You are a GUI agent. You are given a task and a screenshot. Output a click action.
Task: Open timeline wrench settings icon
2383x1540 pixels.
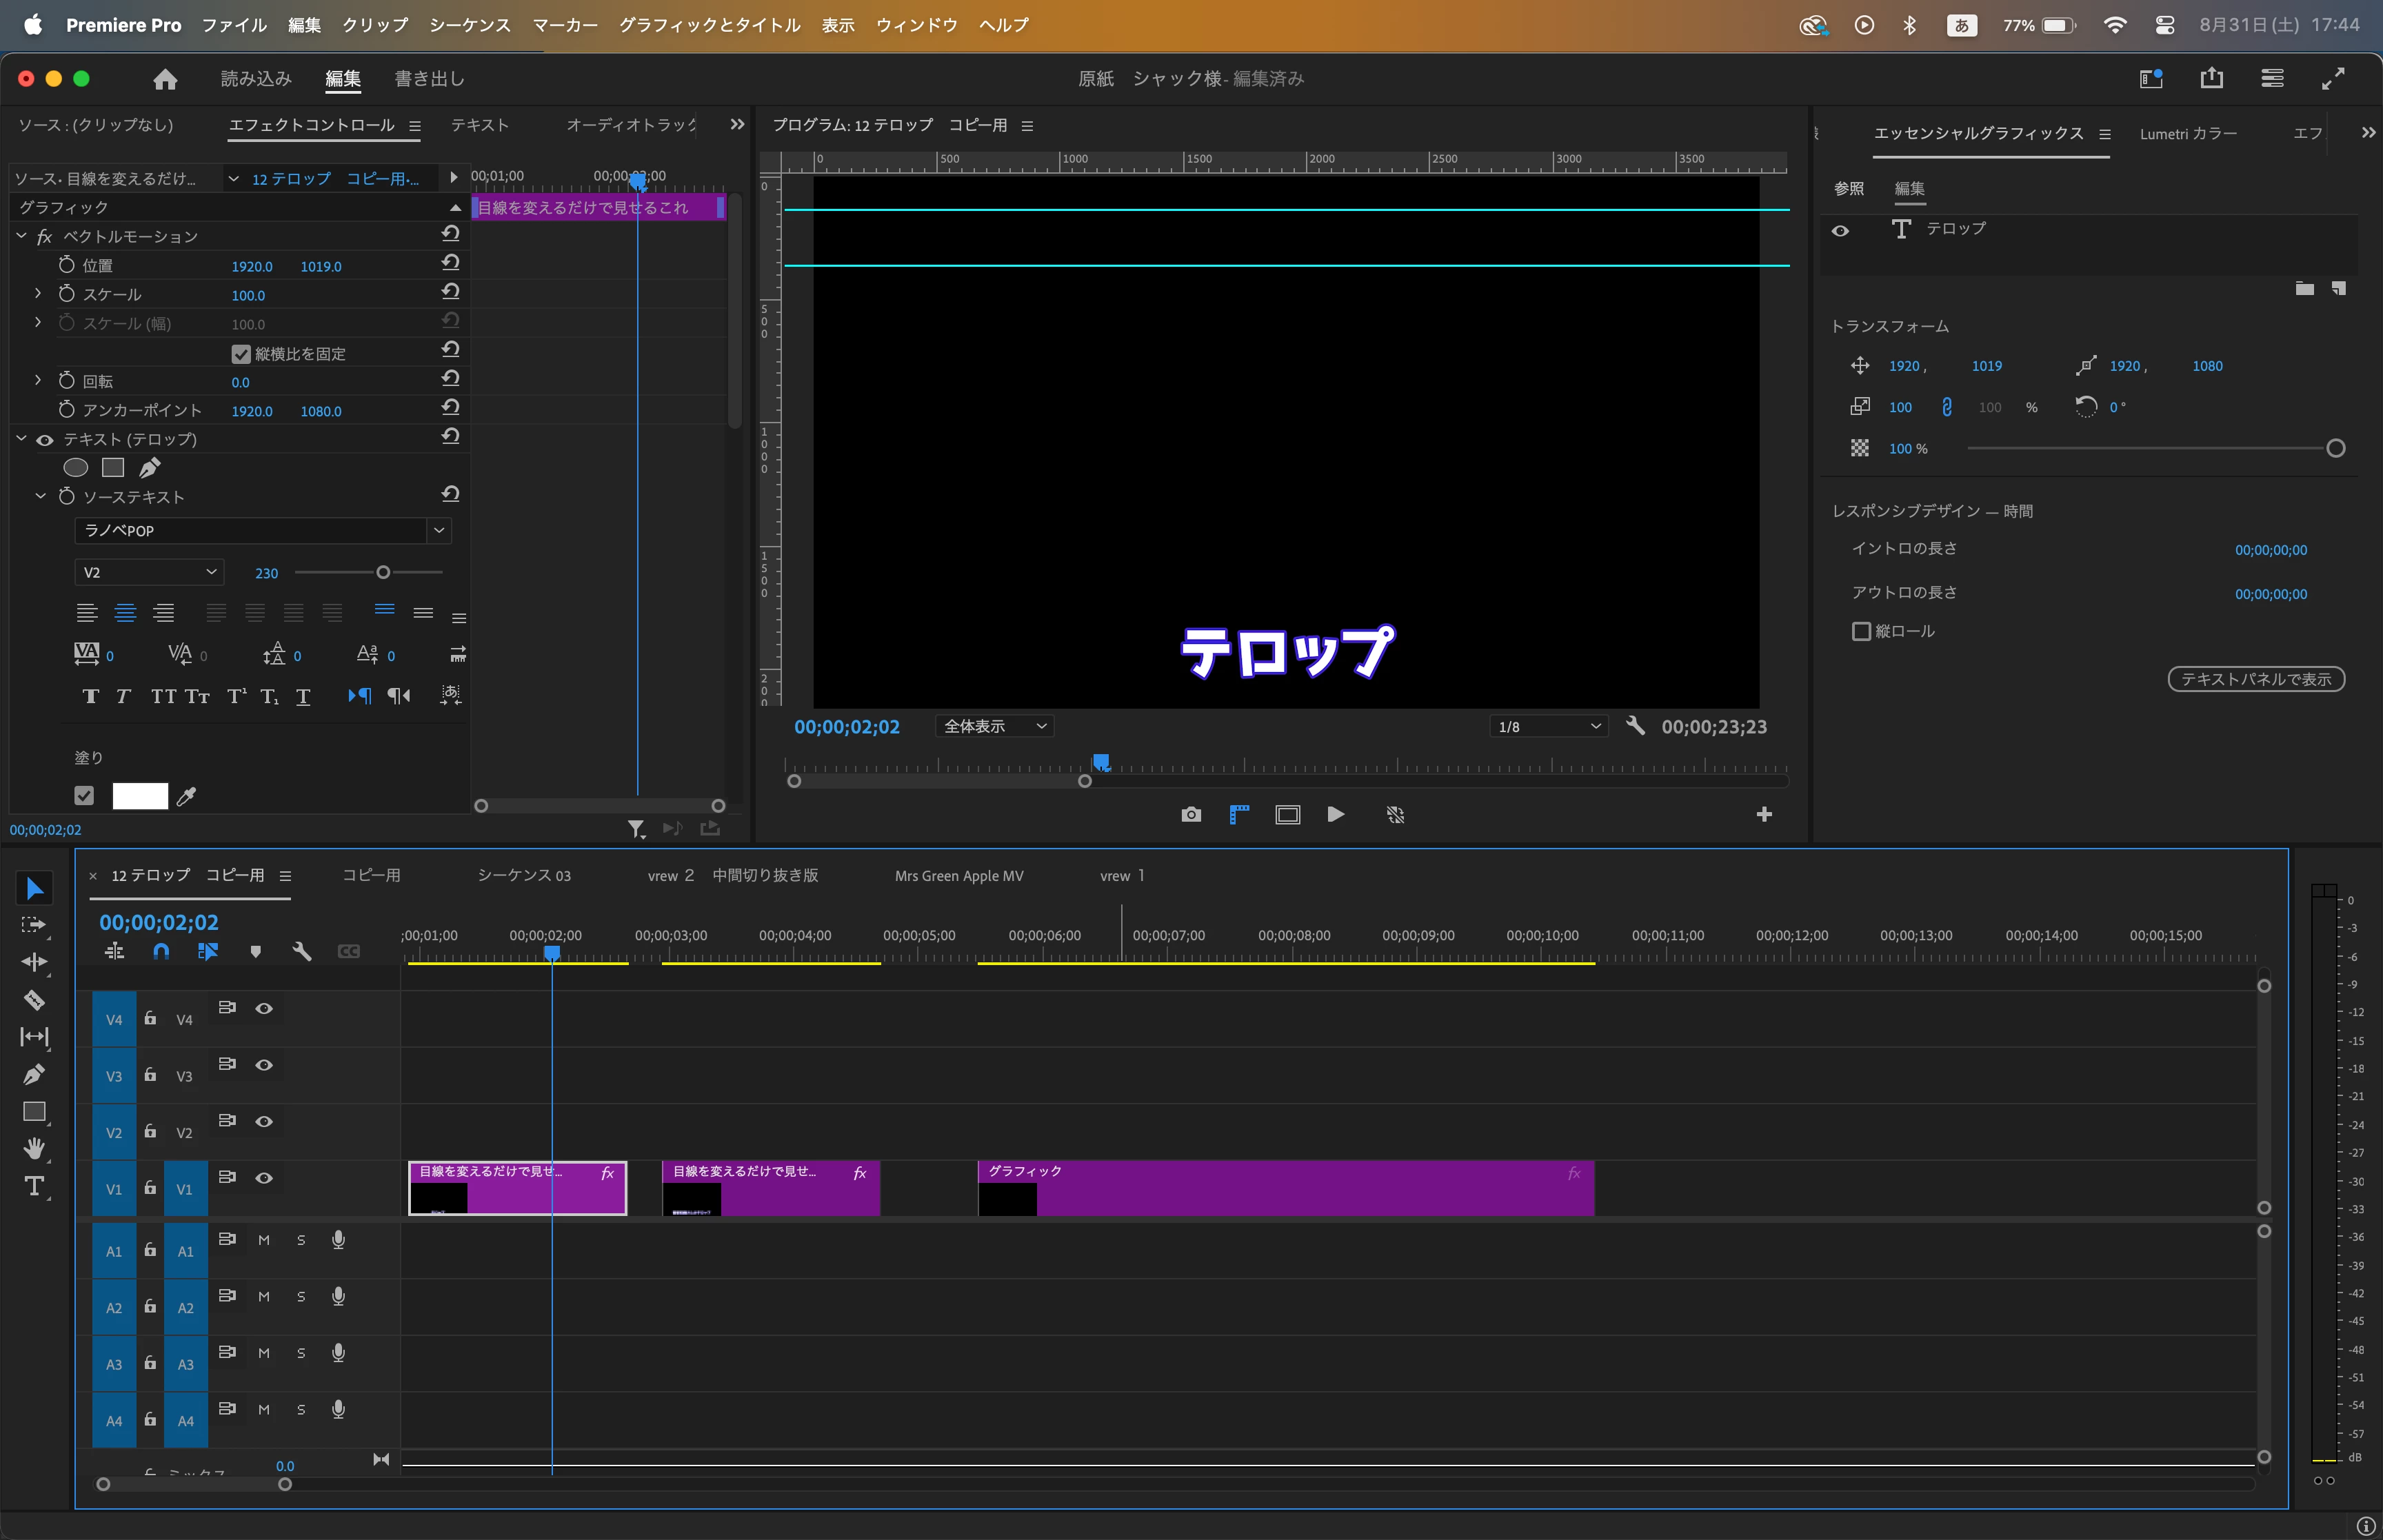pyautogui.click(x=302, y=952)
